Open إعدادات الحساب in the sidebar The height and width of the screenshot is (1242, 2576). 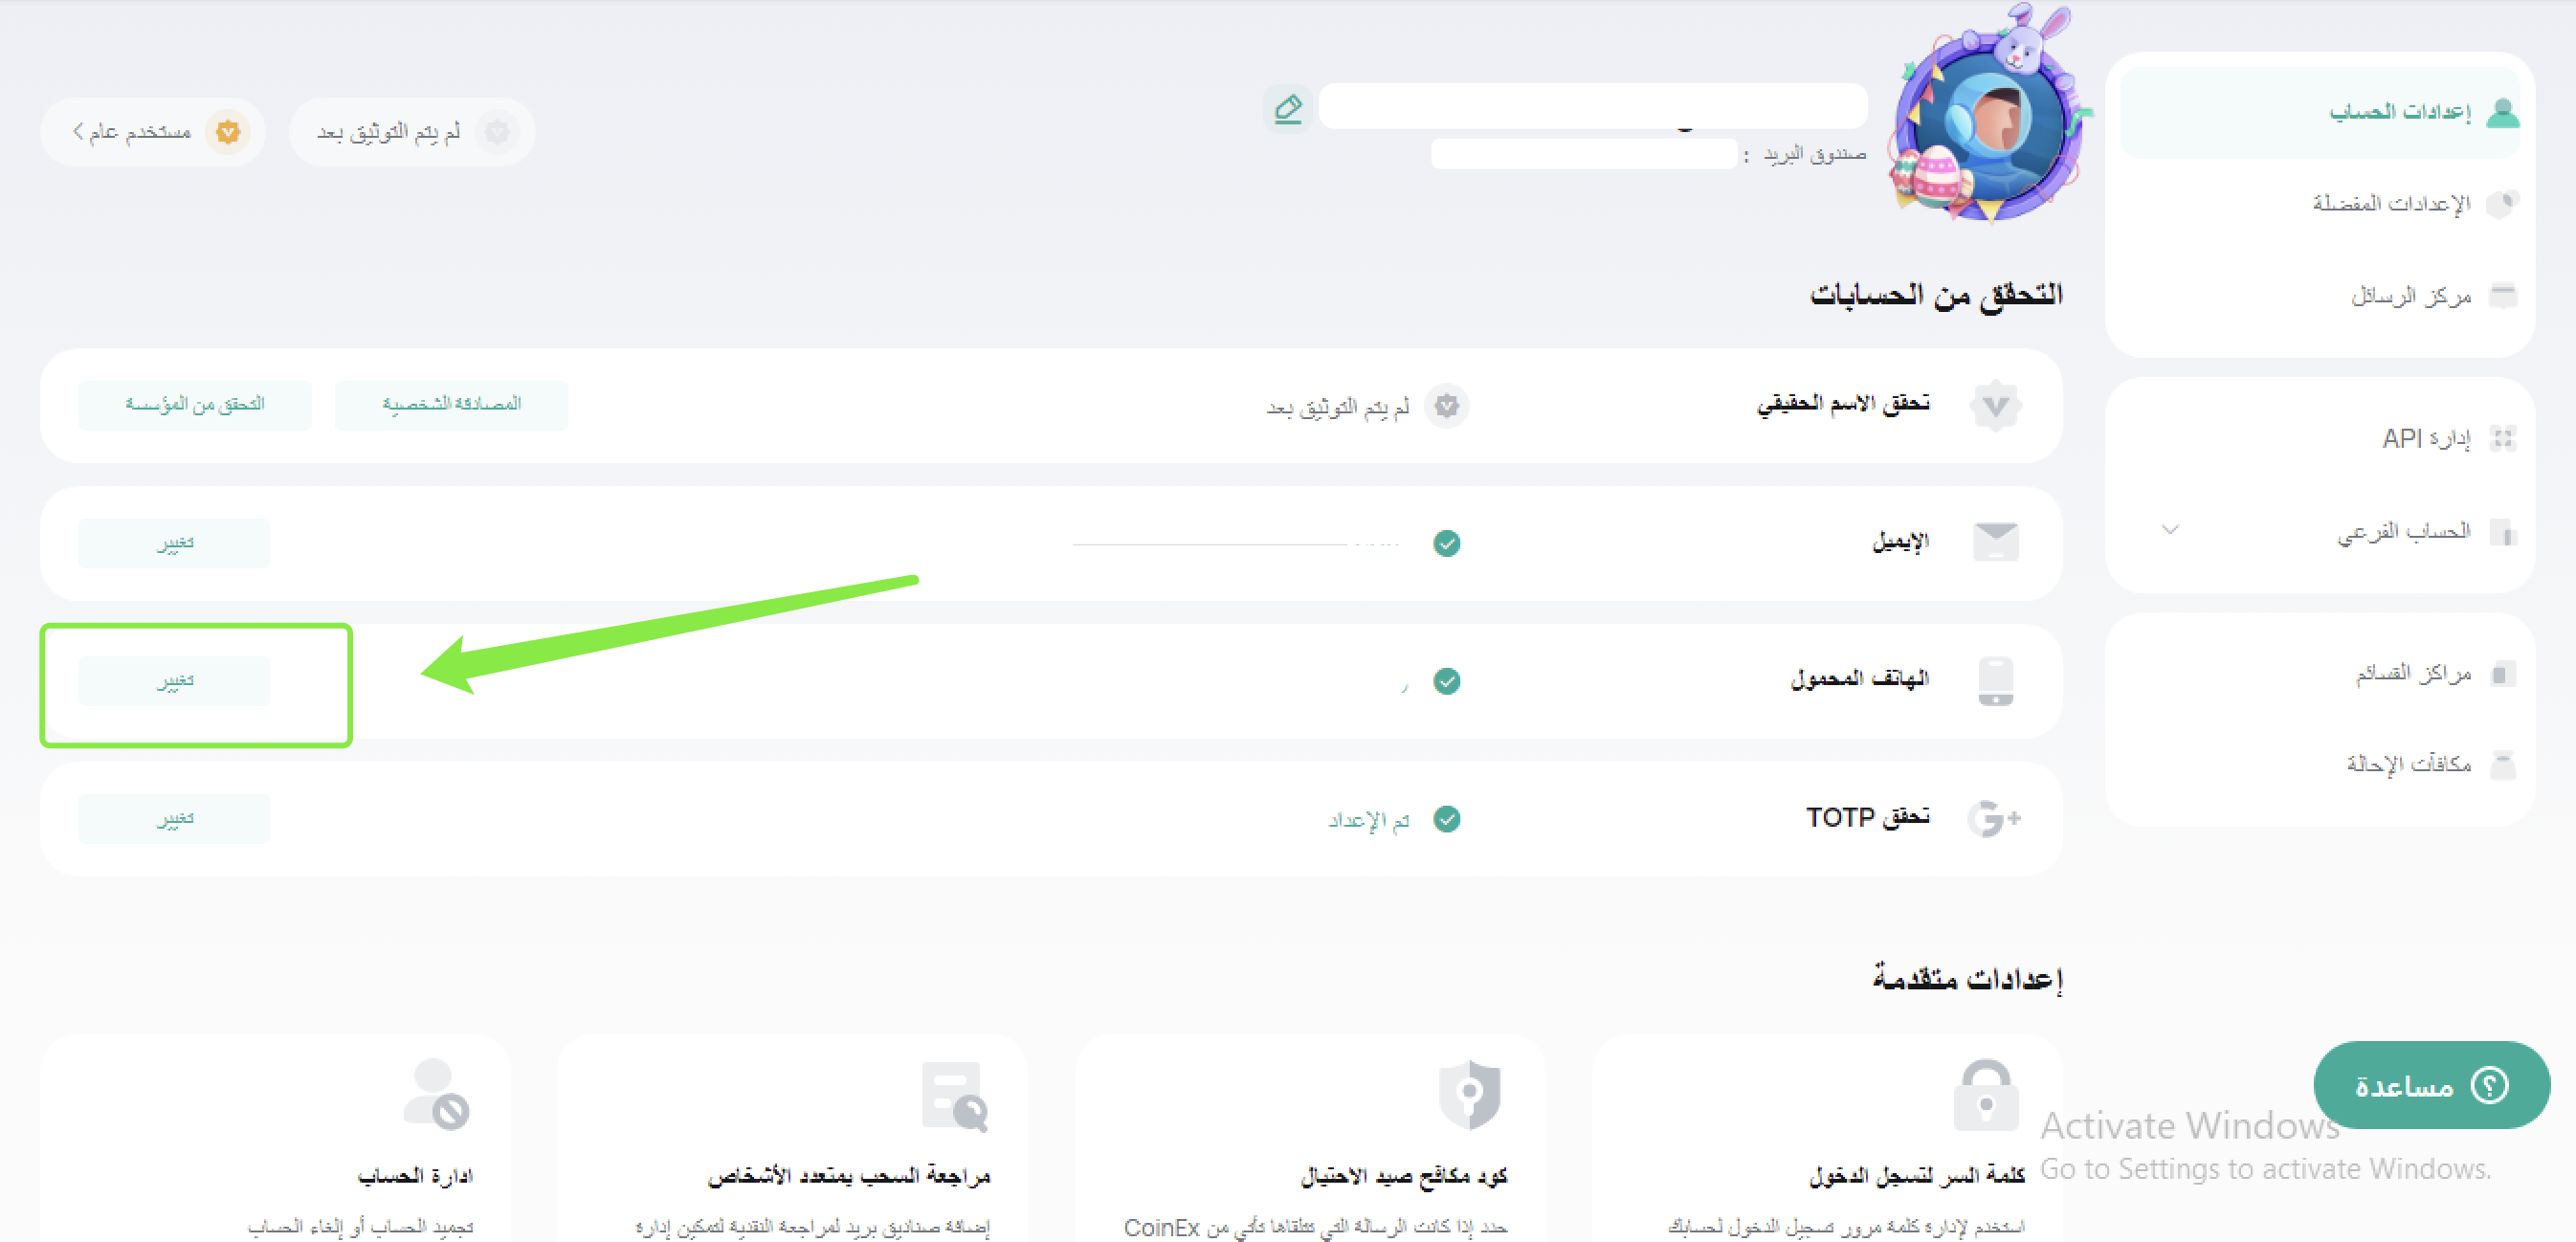coord(2398,111)
